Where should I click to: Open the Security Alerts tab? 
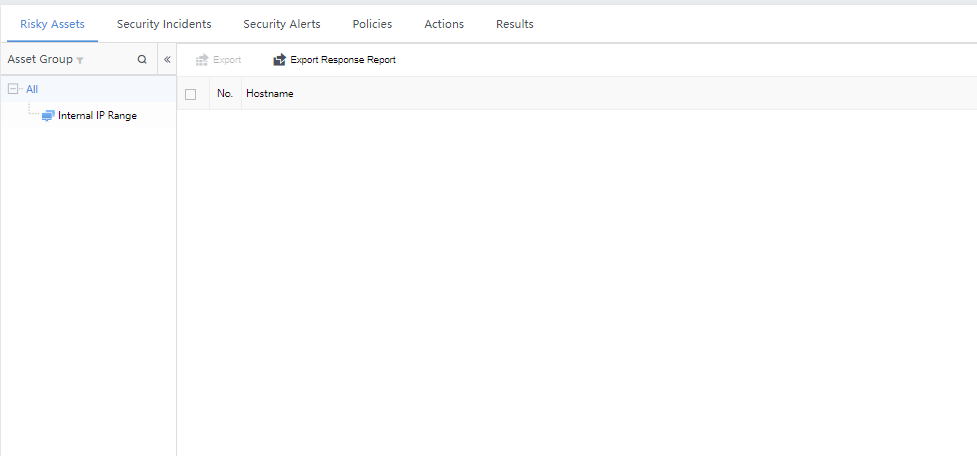pos(282,24)
